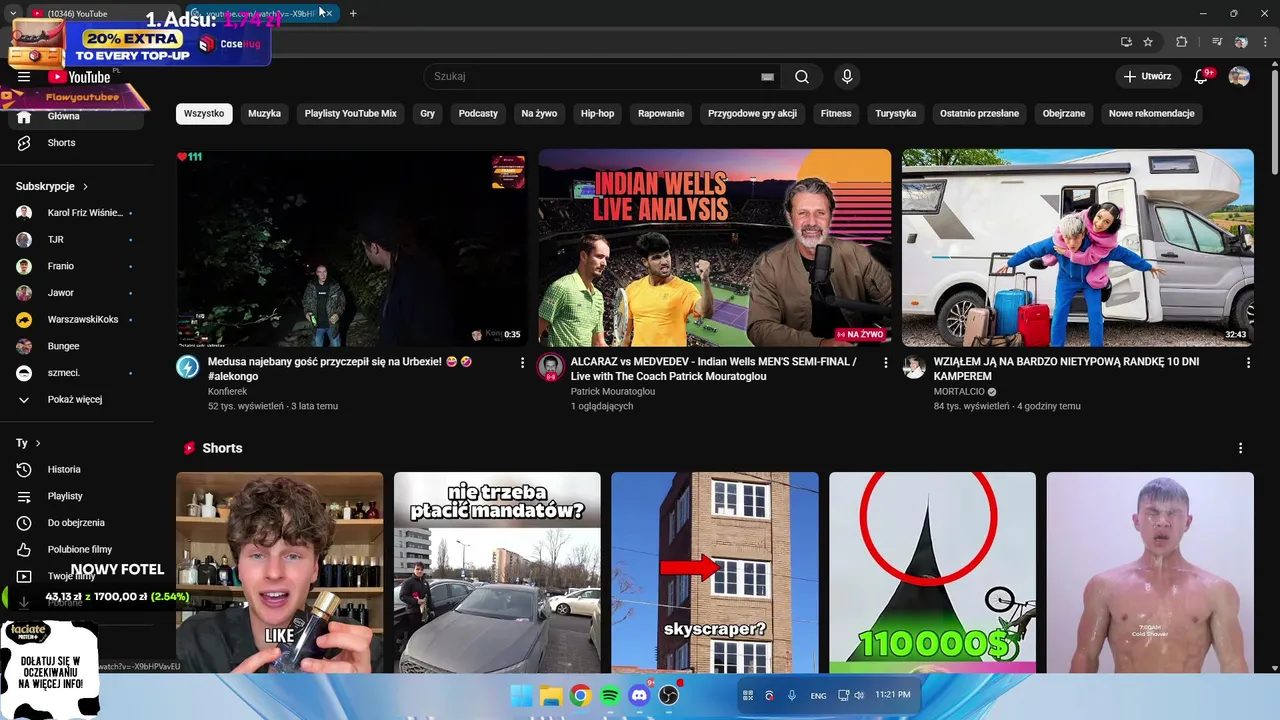Open Jawor channel subscription
Viewport: 1280px width, 720px height.
tap(77, 293)
